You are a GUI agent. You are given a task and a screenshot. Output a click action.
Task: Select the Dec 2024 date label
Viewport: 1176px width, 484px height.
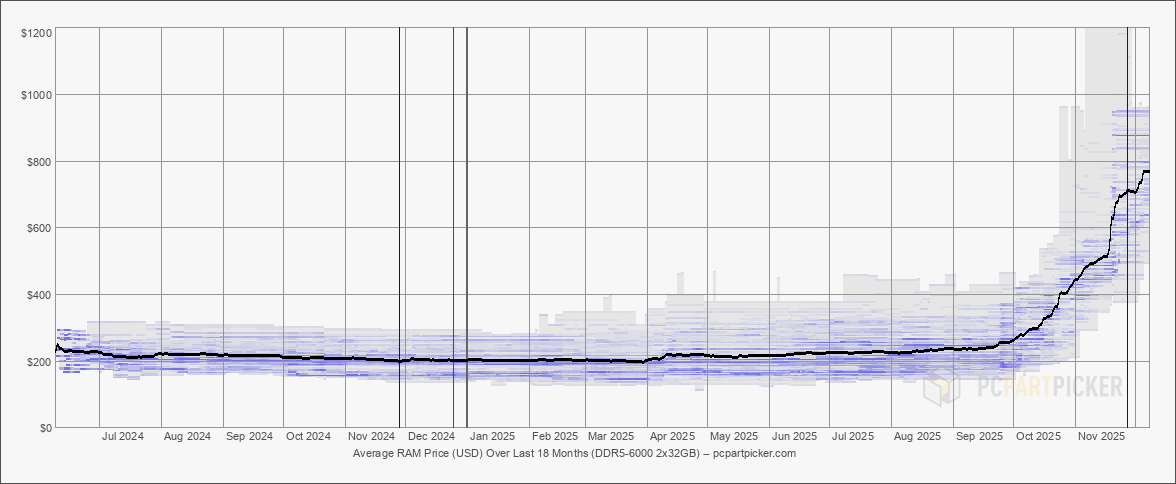point(431,436)
